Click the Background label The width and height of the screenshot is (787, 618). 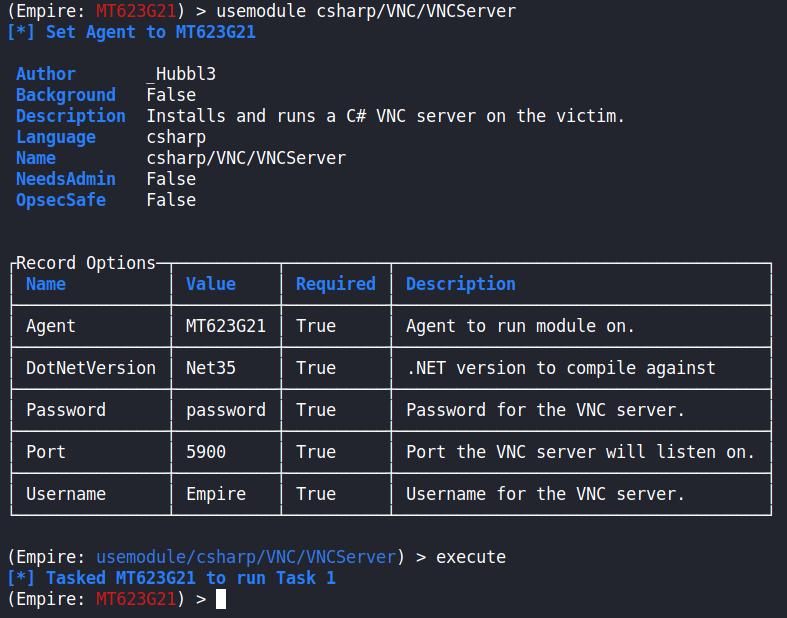(66, 95)
